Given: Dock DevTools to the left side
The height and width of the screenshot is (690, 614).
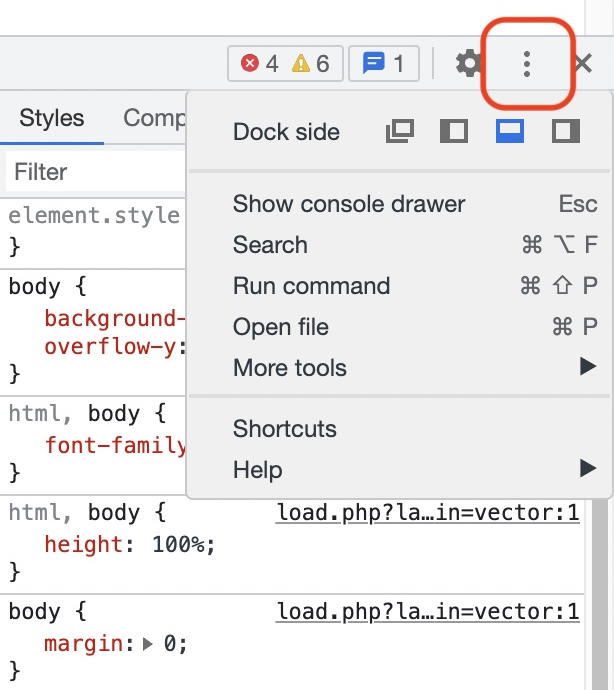Looking at the screenshot, I should (454, 131).
